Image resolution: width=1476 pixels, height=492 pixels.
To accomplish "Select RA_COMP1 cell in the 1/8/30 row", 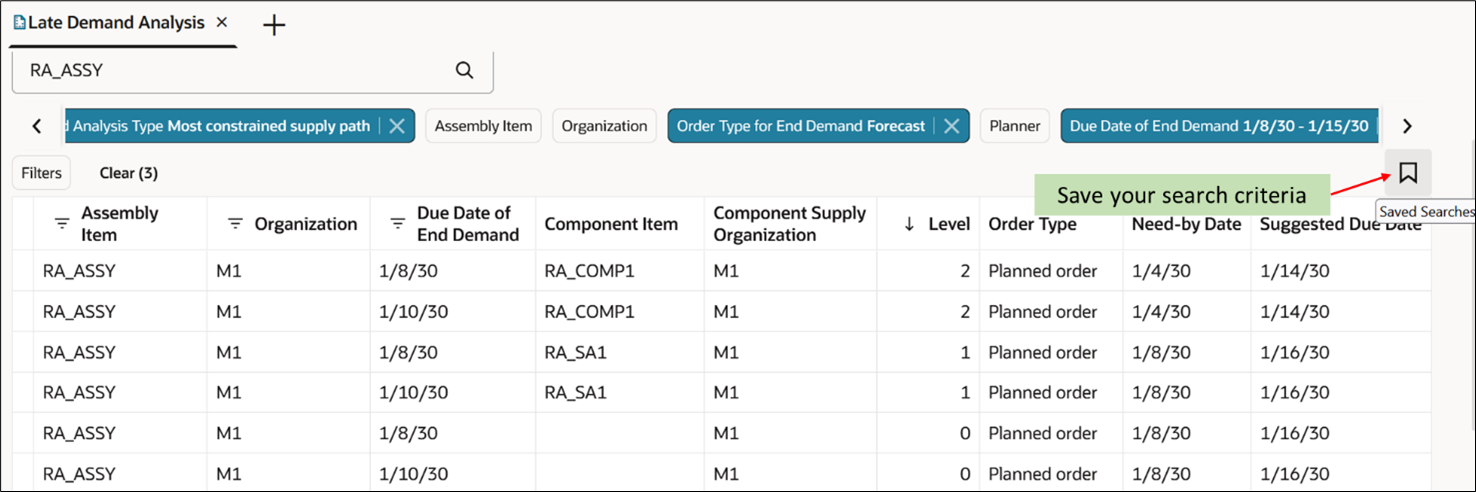I will click(619, 271).
